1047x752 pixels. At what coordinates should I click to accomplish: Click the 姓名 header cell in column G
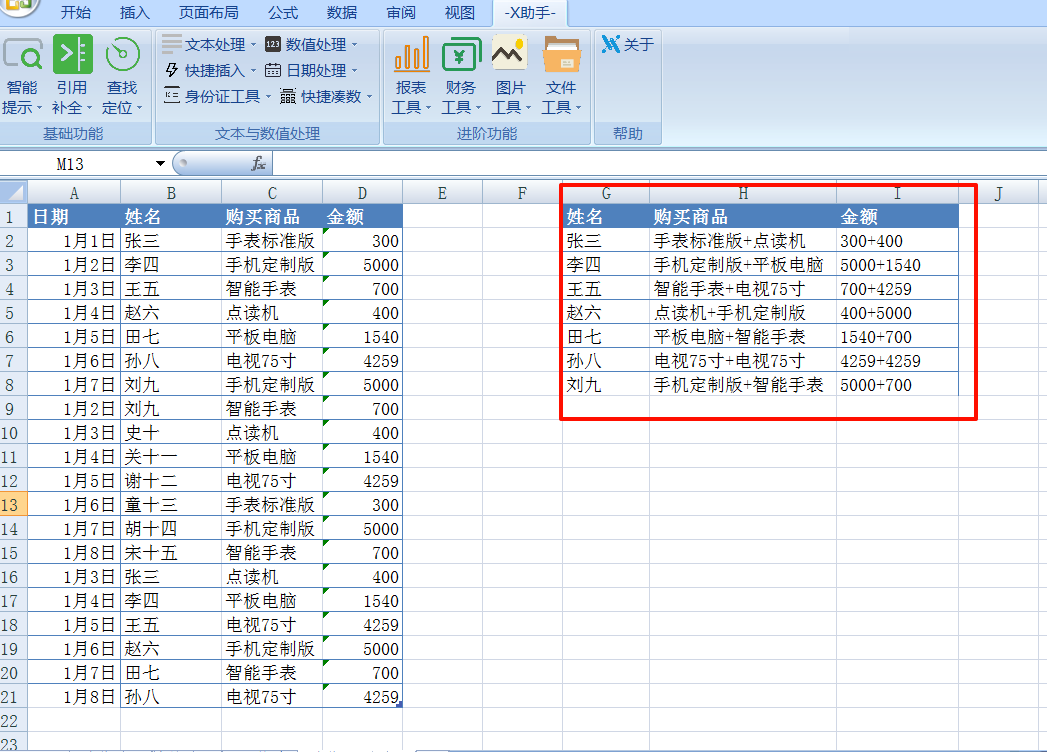click(606, 216)
